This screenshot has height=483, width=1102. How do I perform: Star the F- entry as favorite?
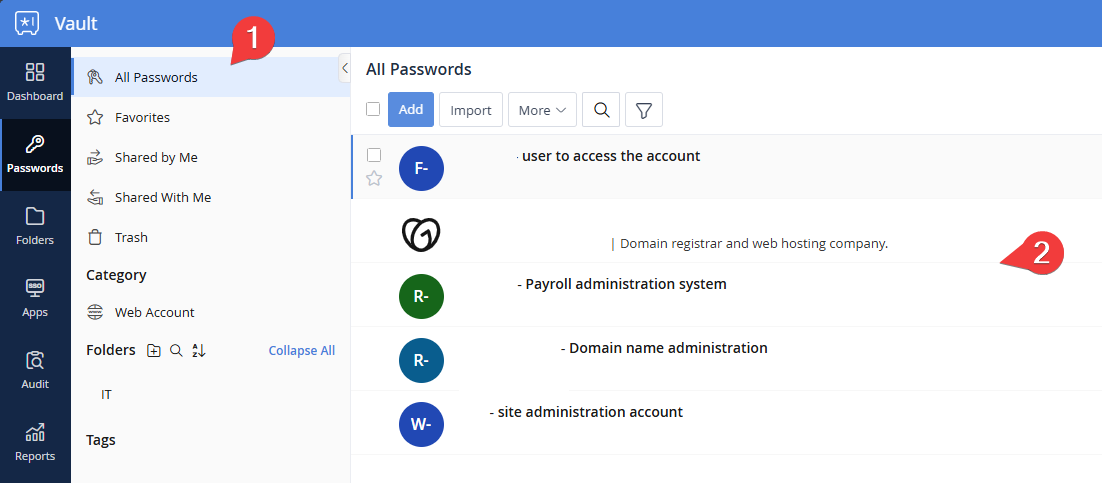click(374, 179)
